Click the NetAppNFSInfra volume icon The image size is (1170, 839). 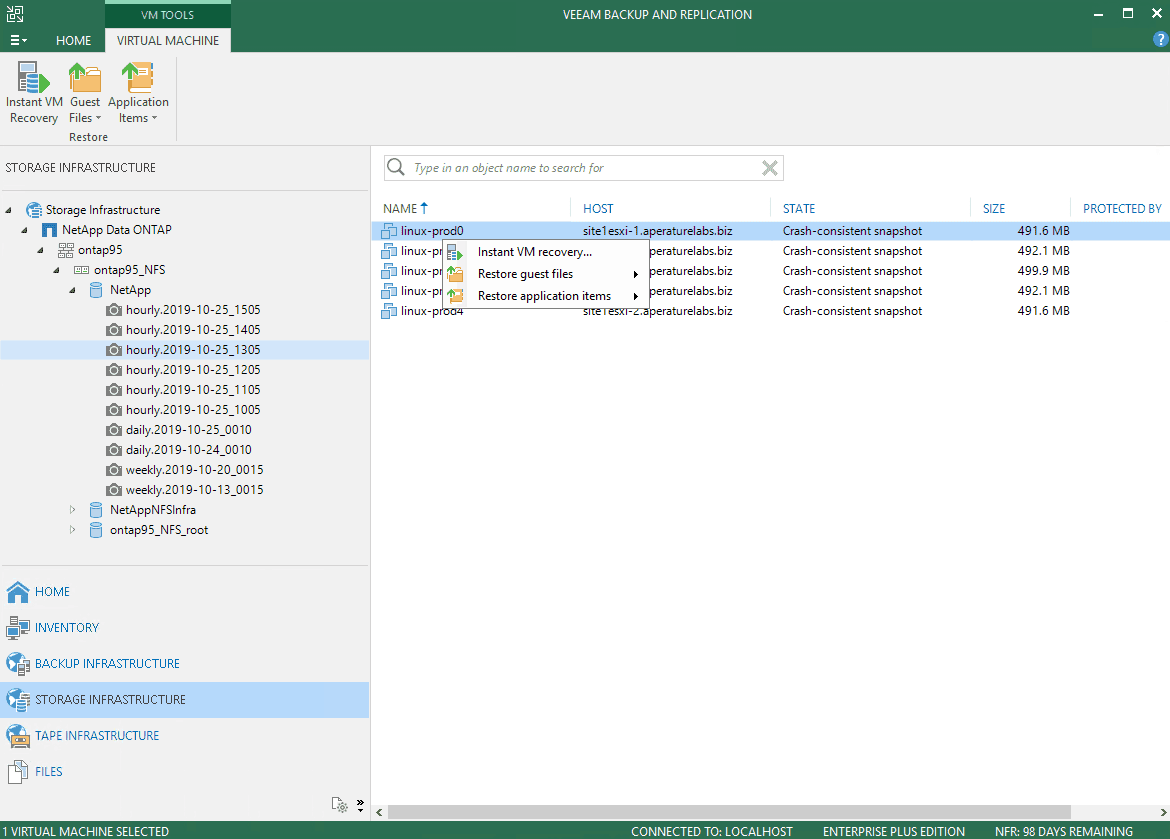tap(96, 510)
